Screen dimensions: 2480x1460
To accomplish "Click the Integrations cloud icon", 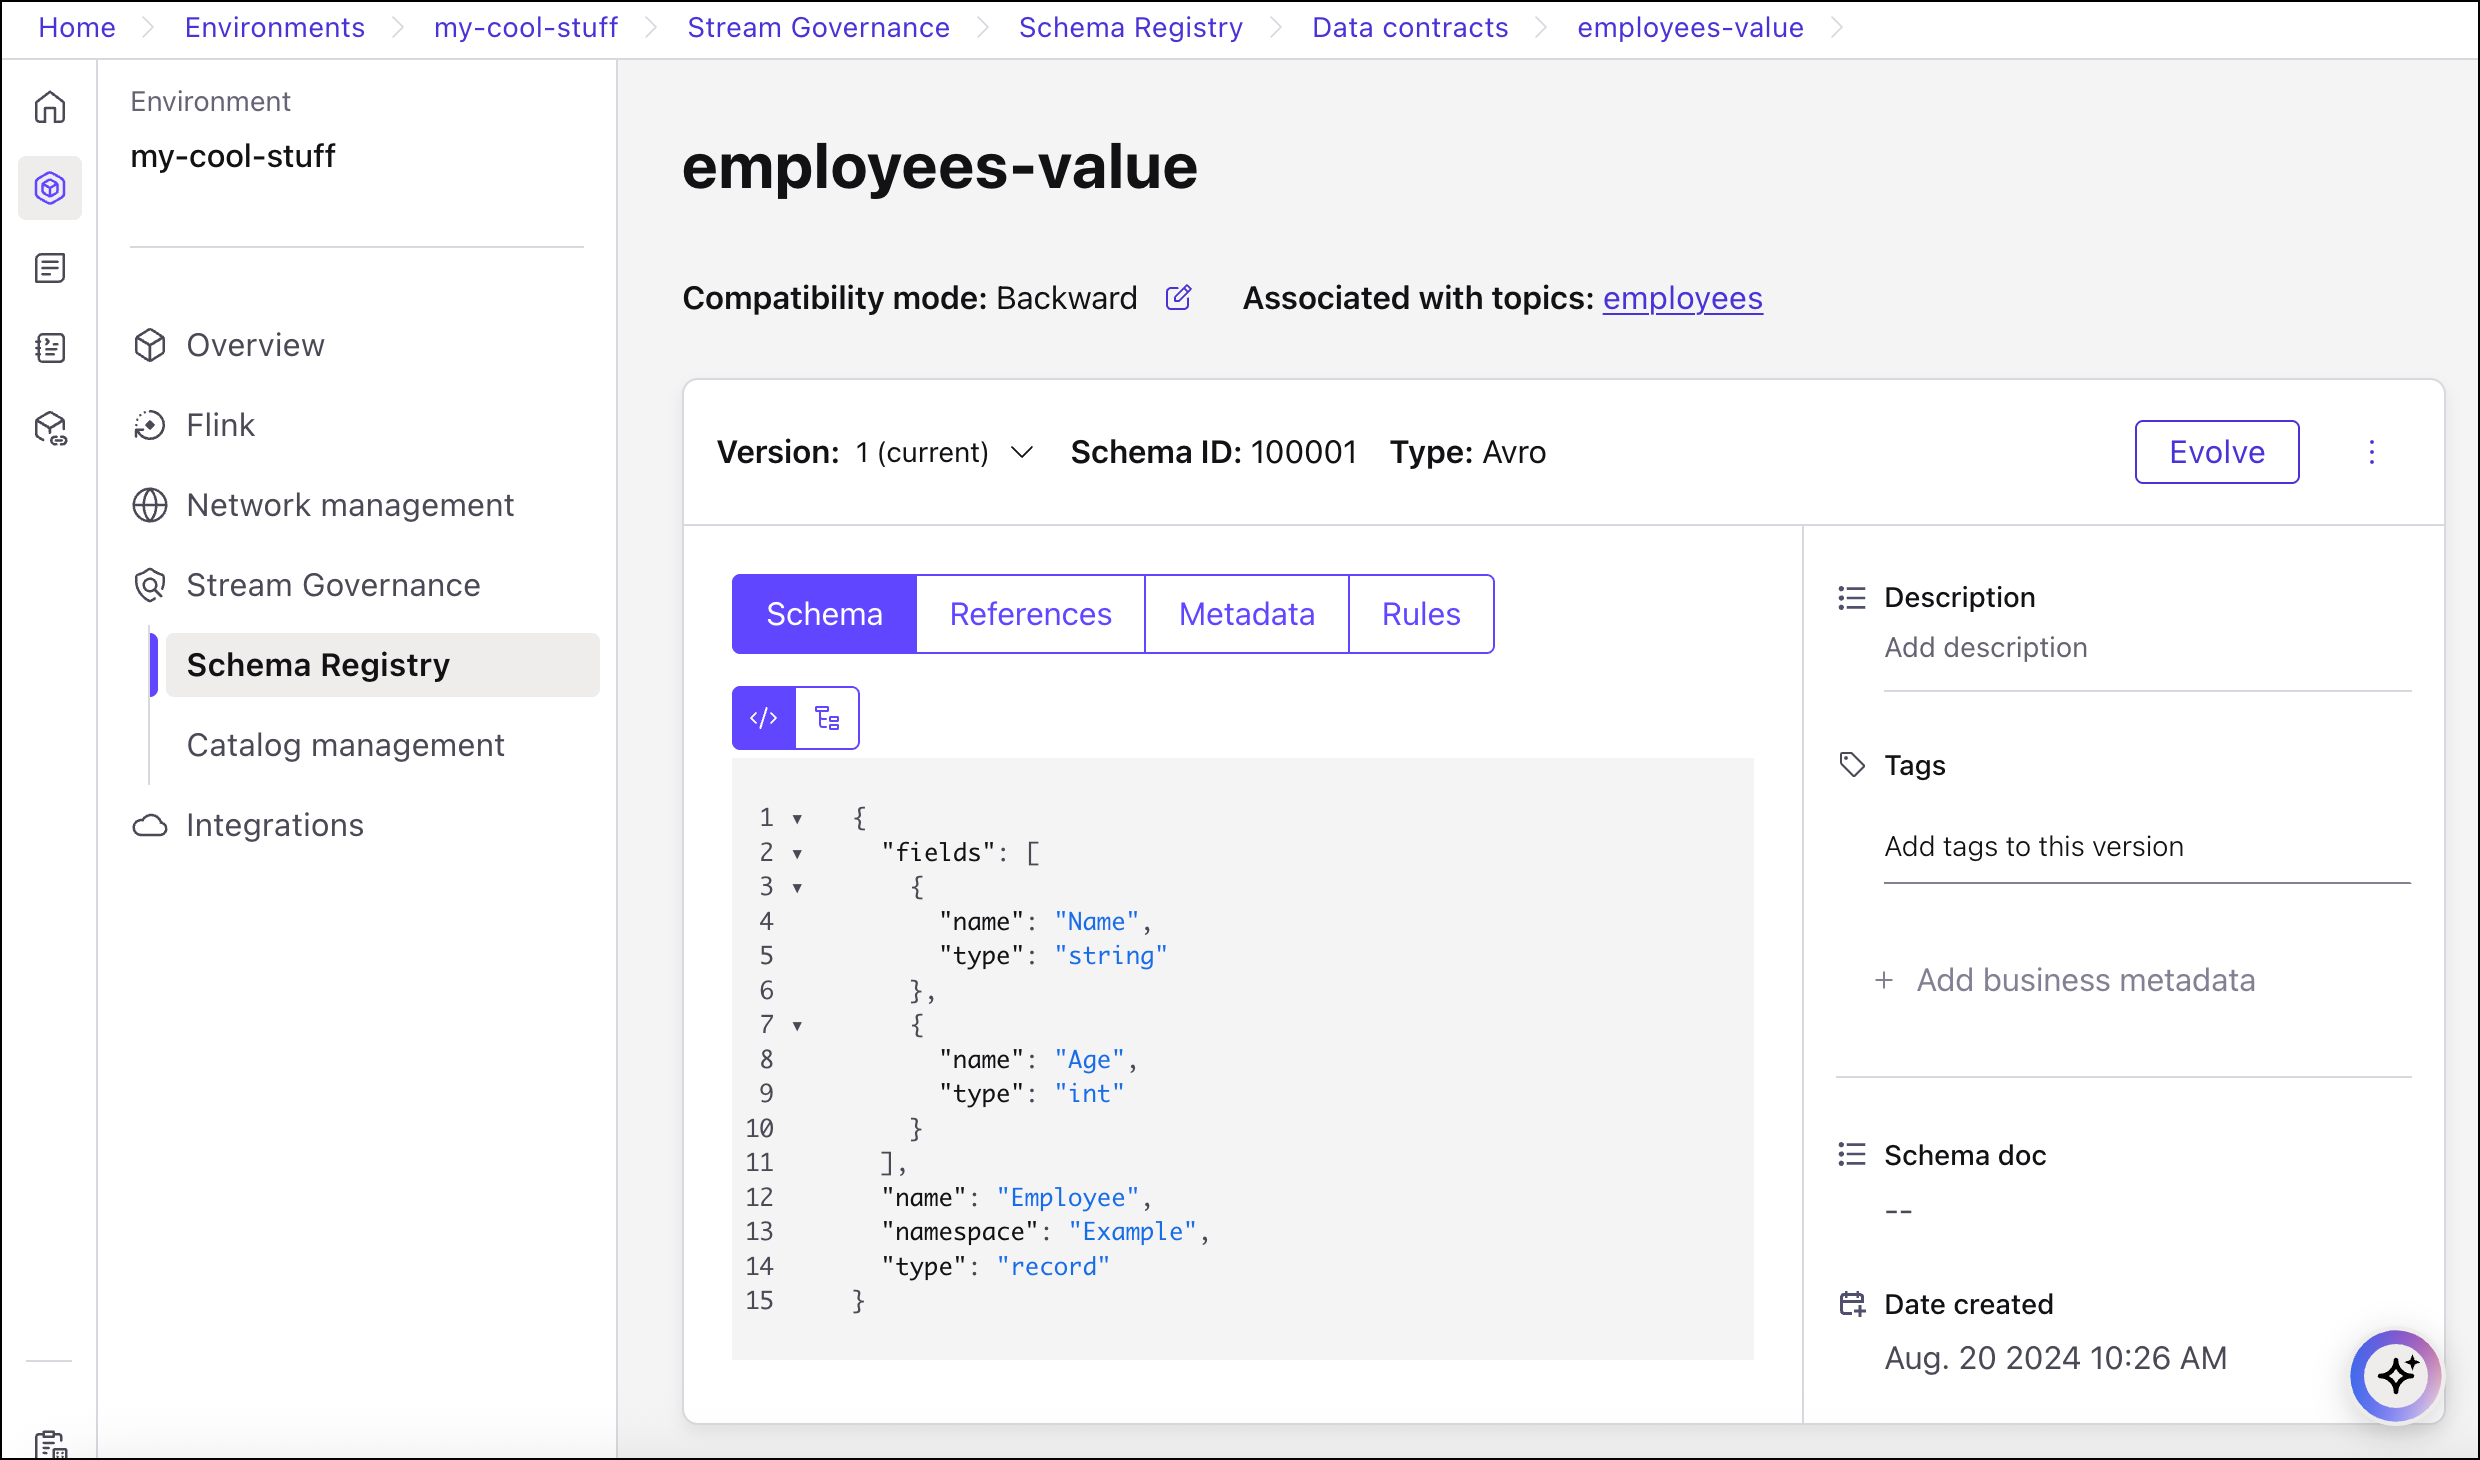I will click(150, 825).
